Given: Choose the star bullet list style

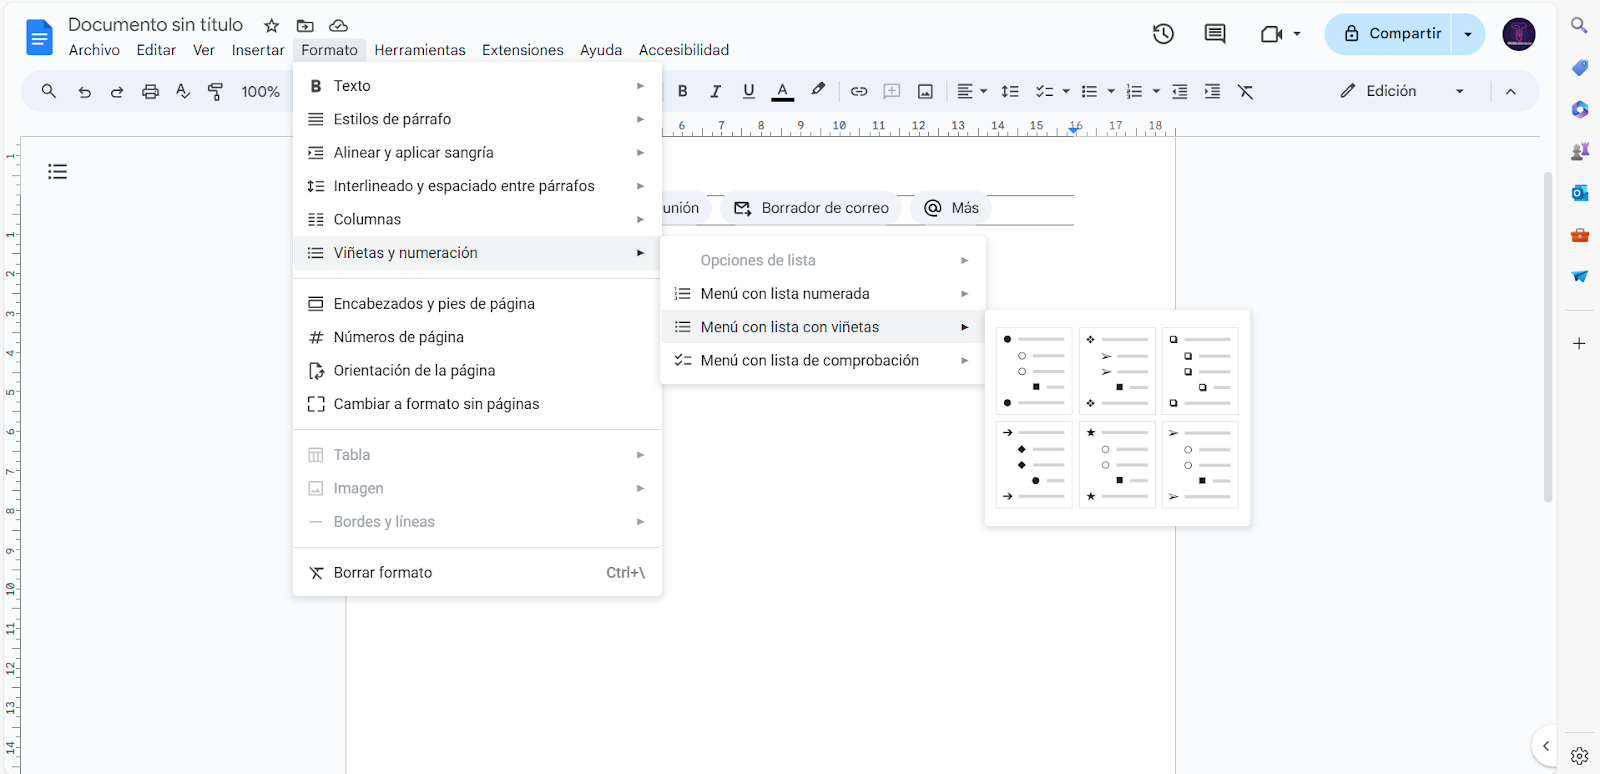Looking at the screenshot, I should [1118, 465].
